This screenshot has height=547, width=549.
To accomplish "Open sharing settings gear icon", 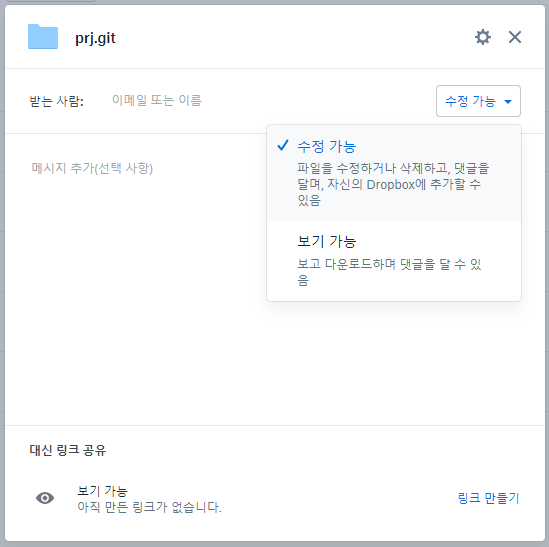I will coord(483,37).
